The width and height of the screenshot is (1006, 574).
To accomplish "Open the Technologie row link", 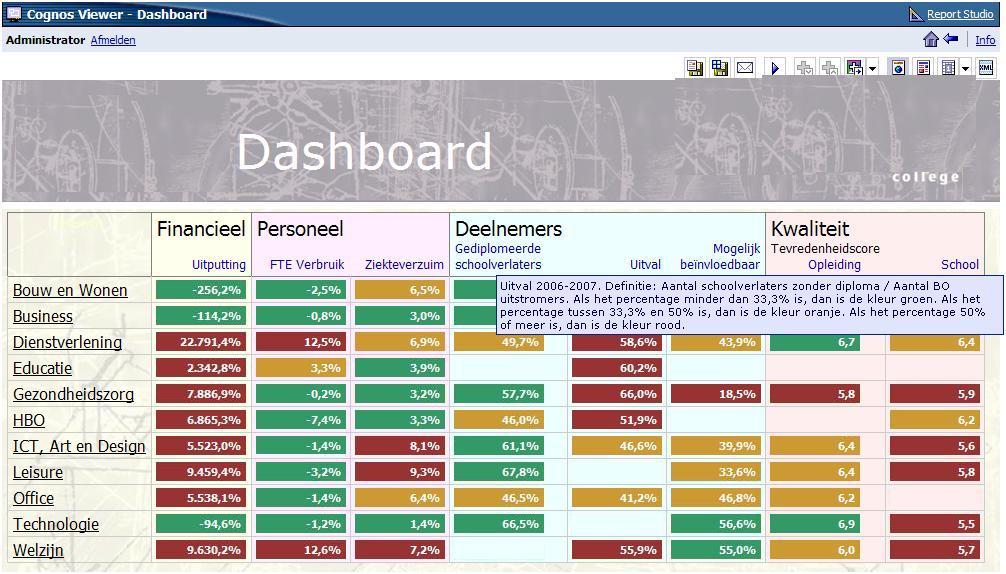I will point(56,524).
